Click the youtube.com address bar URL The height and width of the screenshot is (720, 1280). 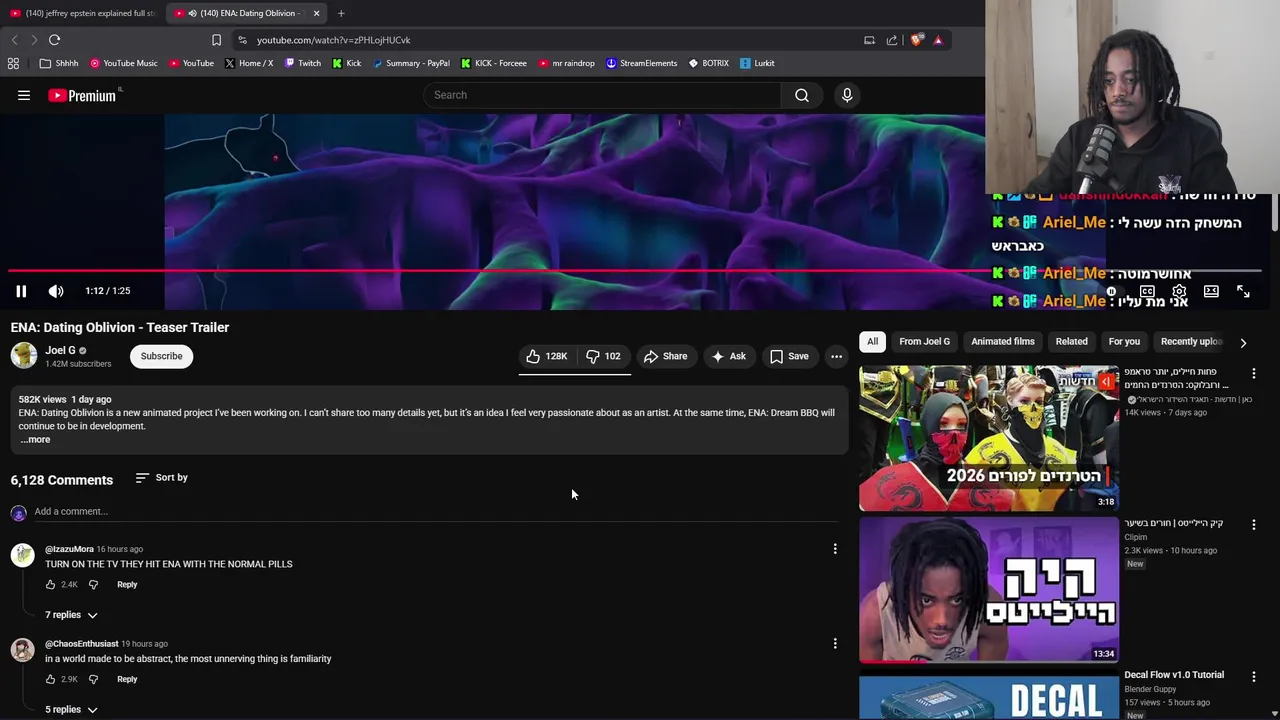coord(333,40)
